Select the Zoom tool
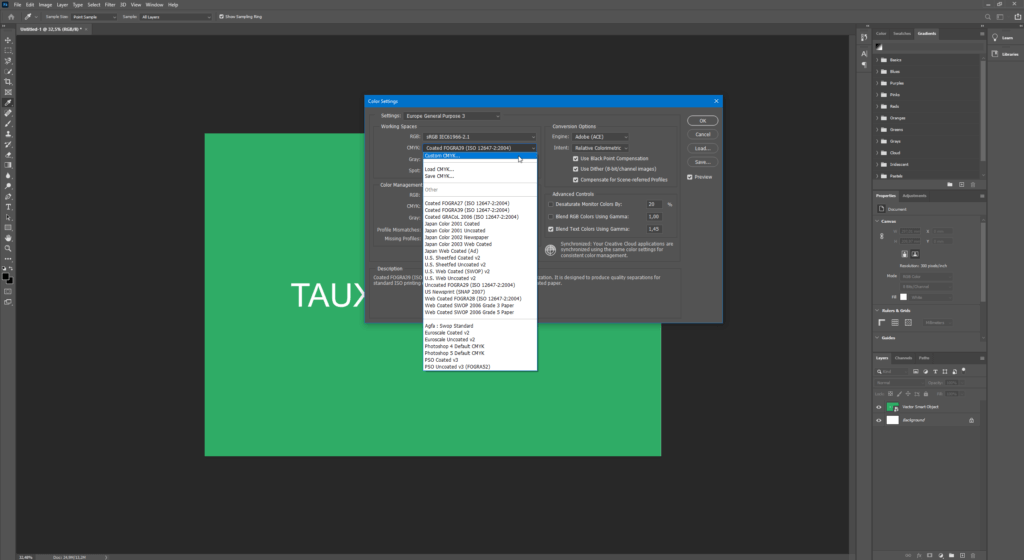This screenshot has height=560, width=1024. pos(8,249)
